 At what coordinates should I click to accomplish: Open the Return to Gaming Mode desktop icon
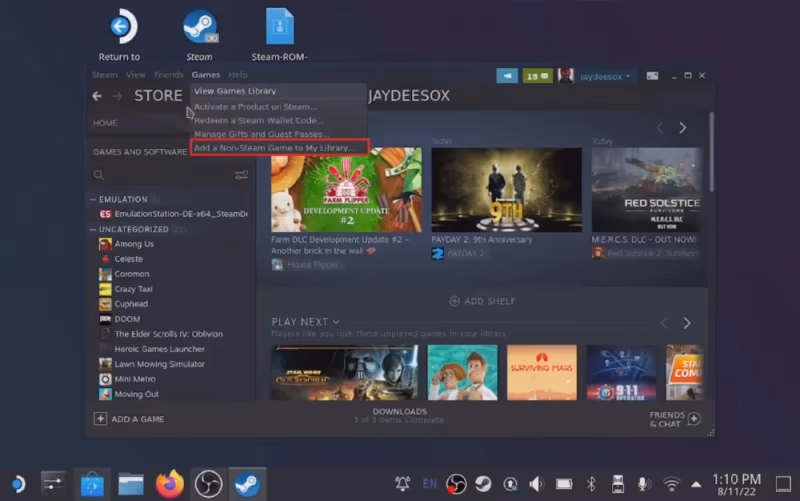click(x=122, y=26)
